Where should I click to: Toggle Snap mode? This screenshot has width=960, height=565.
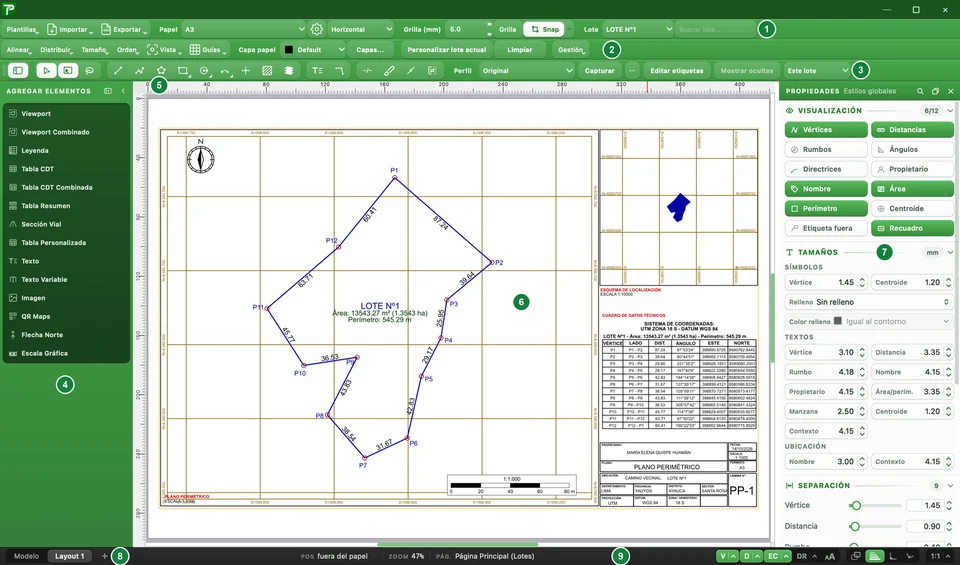(544, 29)
